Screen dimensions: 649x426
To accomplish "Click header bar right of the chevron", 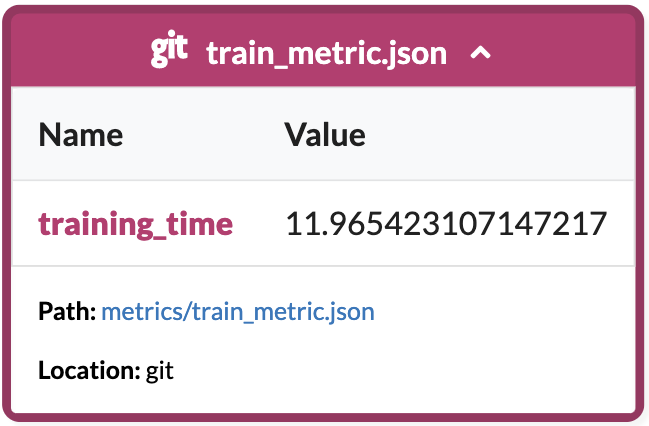I will click(570, 52).
